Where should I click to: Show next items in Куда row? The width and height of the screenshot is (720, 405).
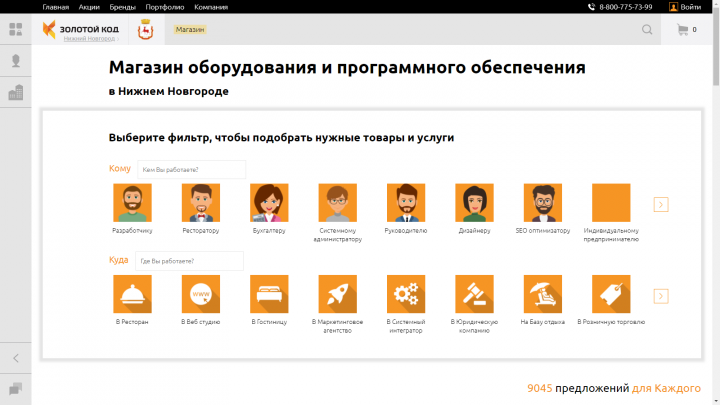(661, 296)
